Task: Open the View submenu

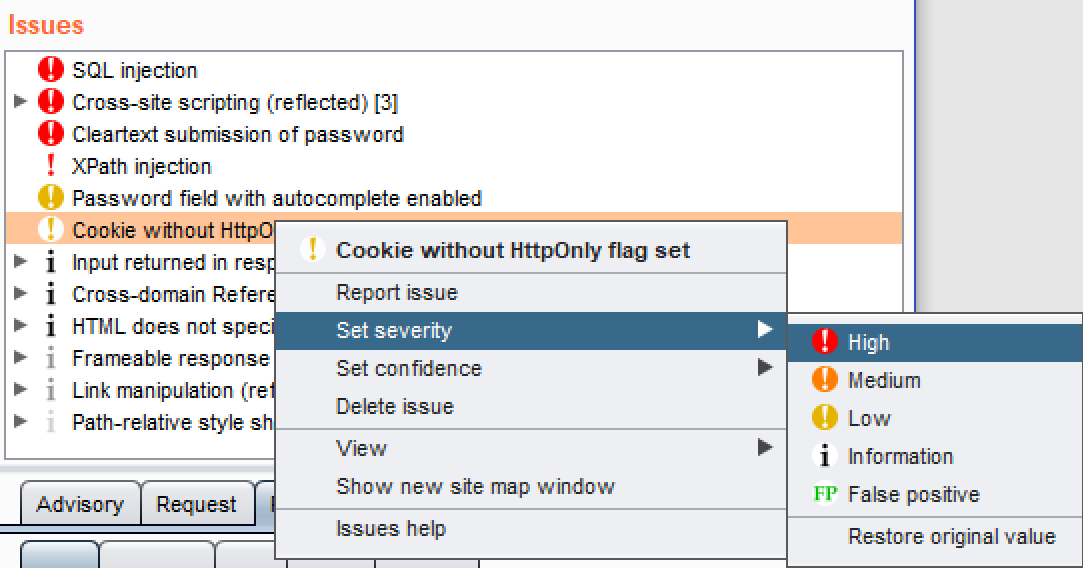Action: tap(361, 448)
